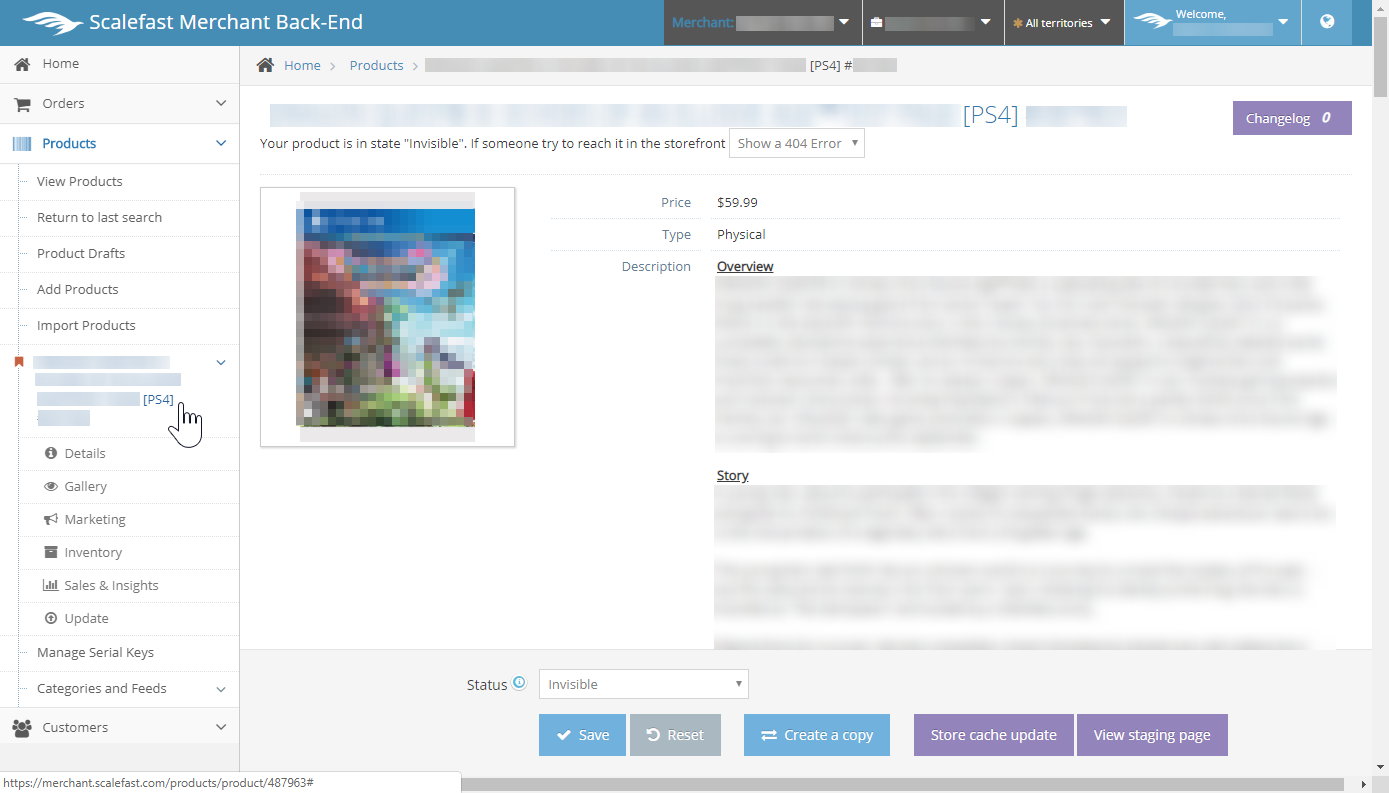Click the Gallery eye icon in sidebar
Screen dimensions: 1389x793
tap(51, 486)
